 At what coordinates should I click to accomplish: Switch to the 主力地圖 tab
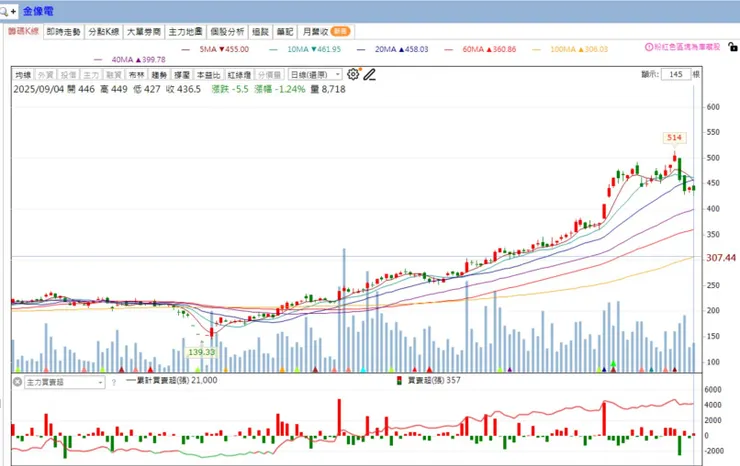185,32
